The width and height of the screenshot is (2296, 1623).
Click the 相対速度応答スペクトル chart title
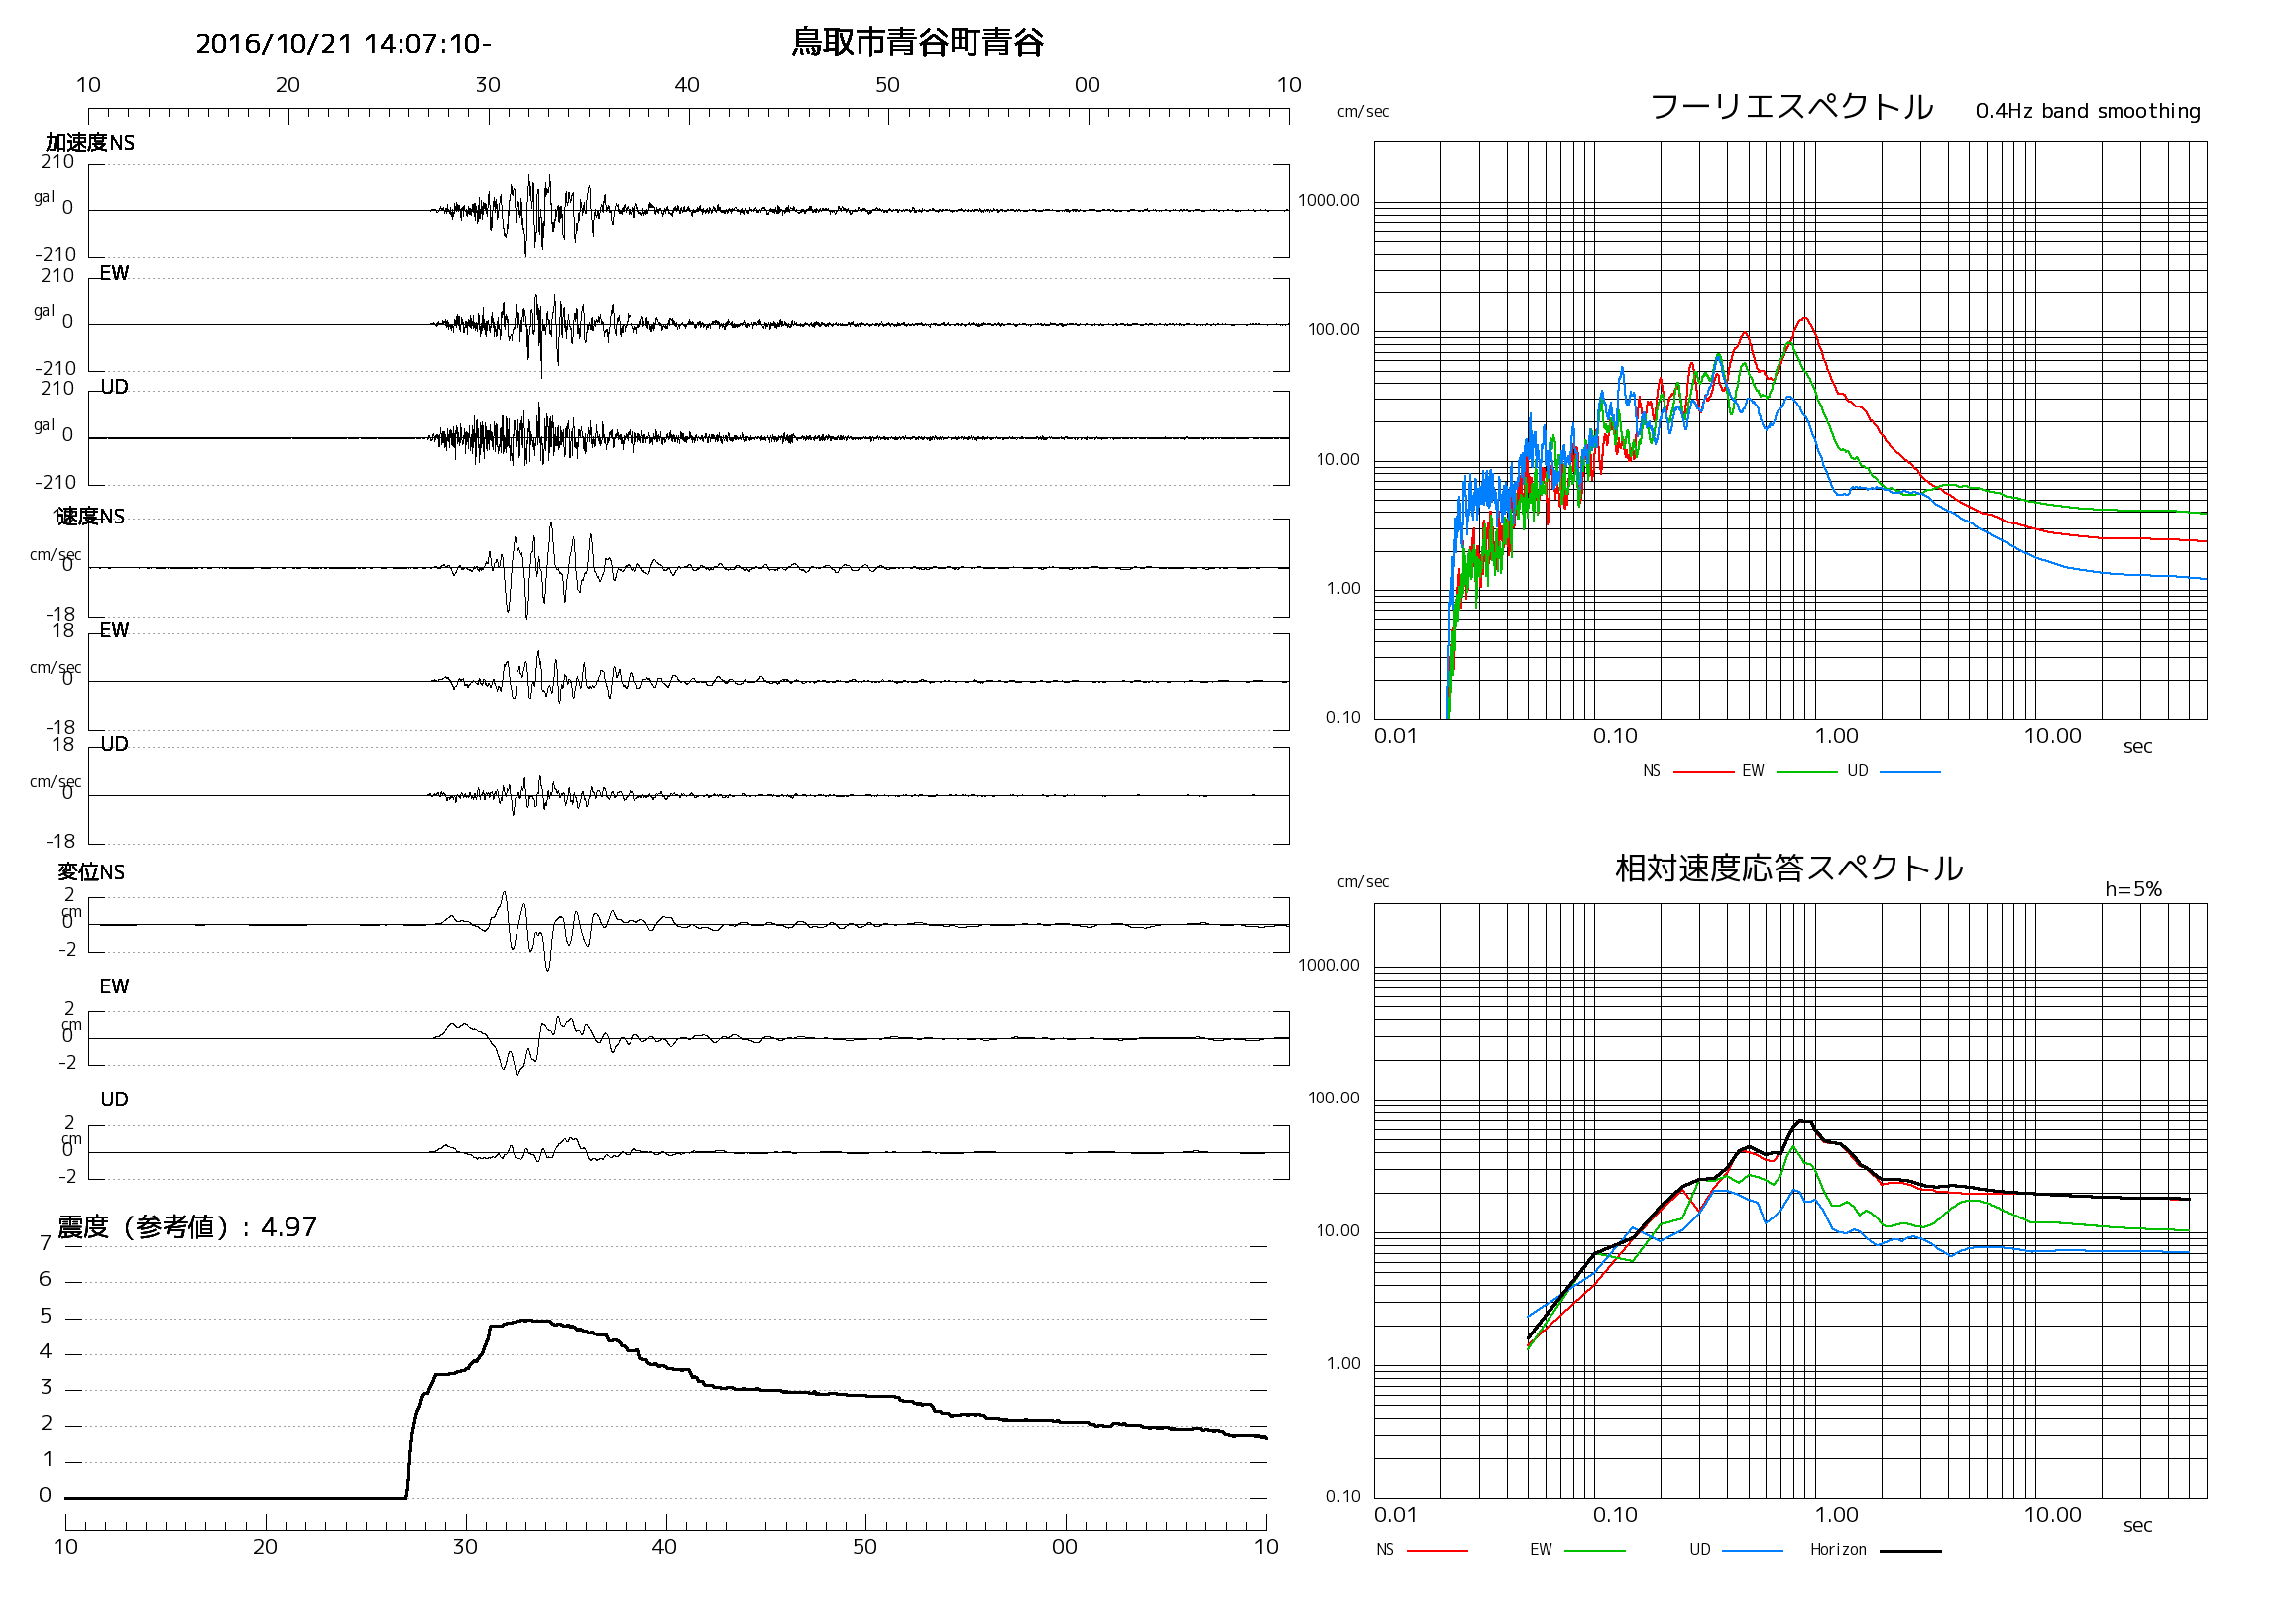pyautogui.click(x=1789, y=868)
